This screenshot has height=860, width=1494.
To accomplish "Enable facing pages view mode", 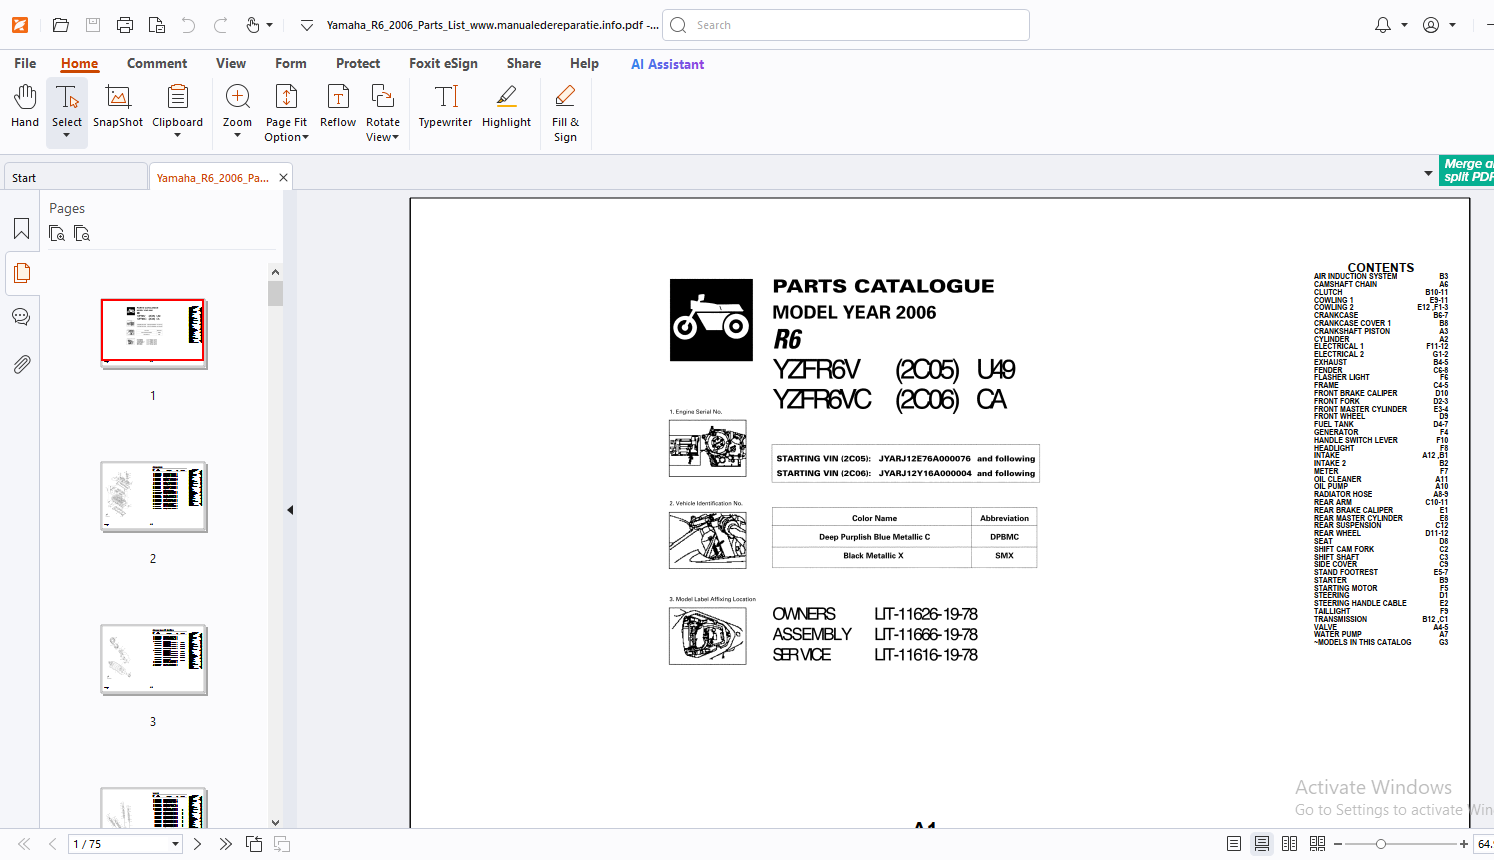I will pyautogui.click(x=1290, y=844).
